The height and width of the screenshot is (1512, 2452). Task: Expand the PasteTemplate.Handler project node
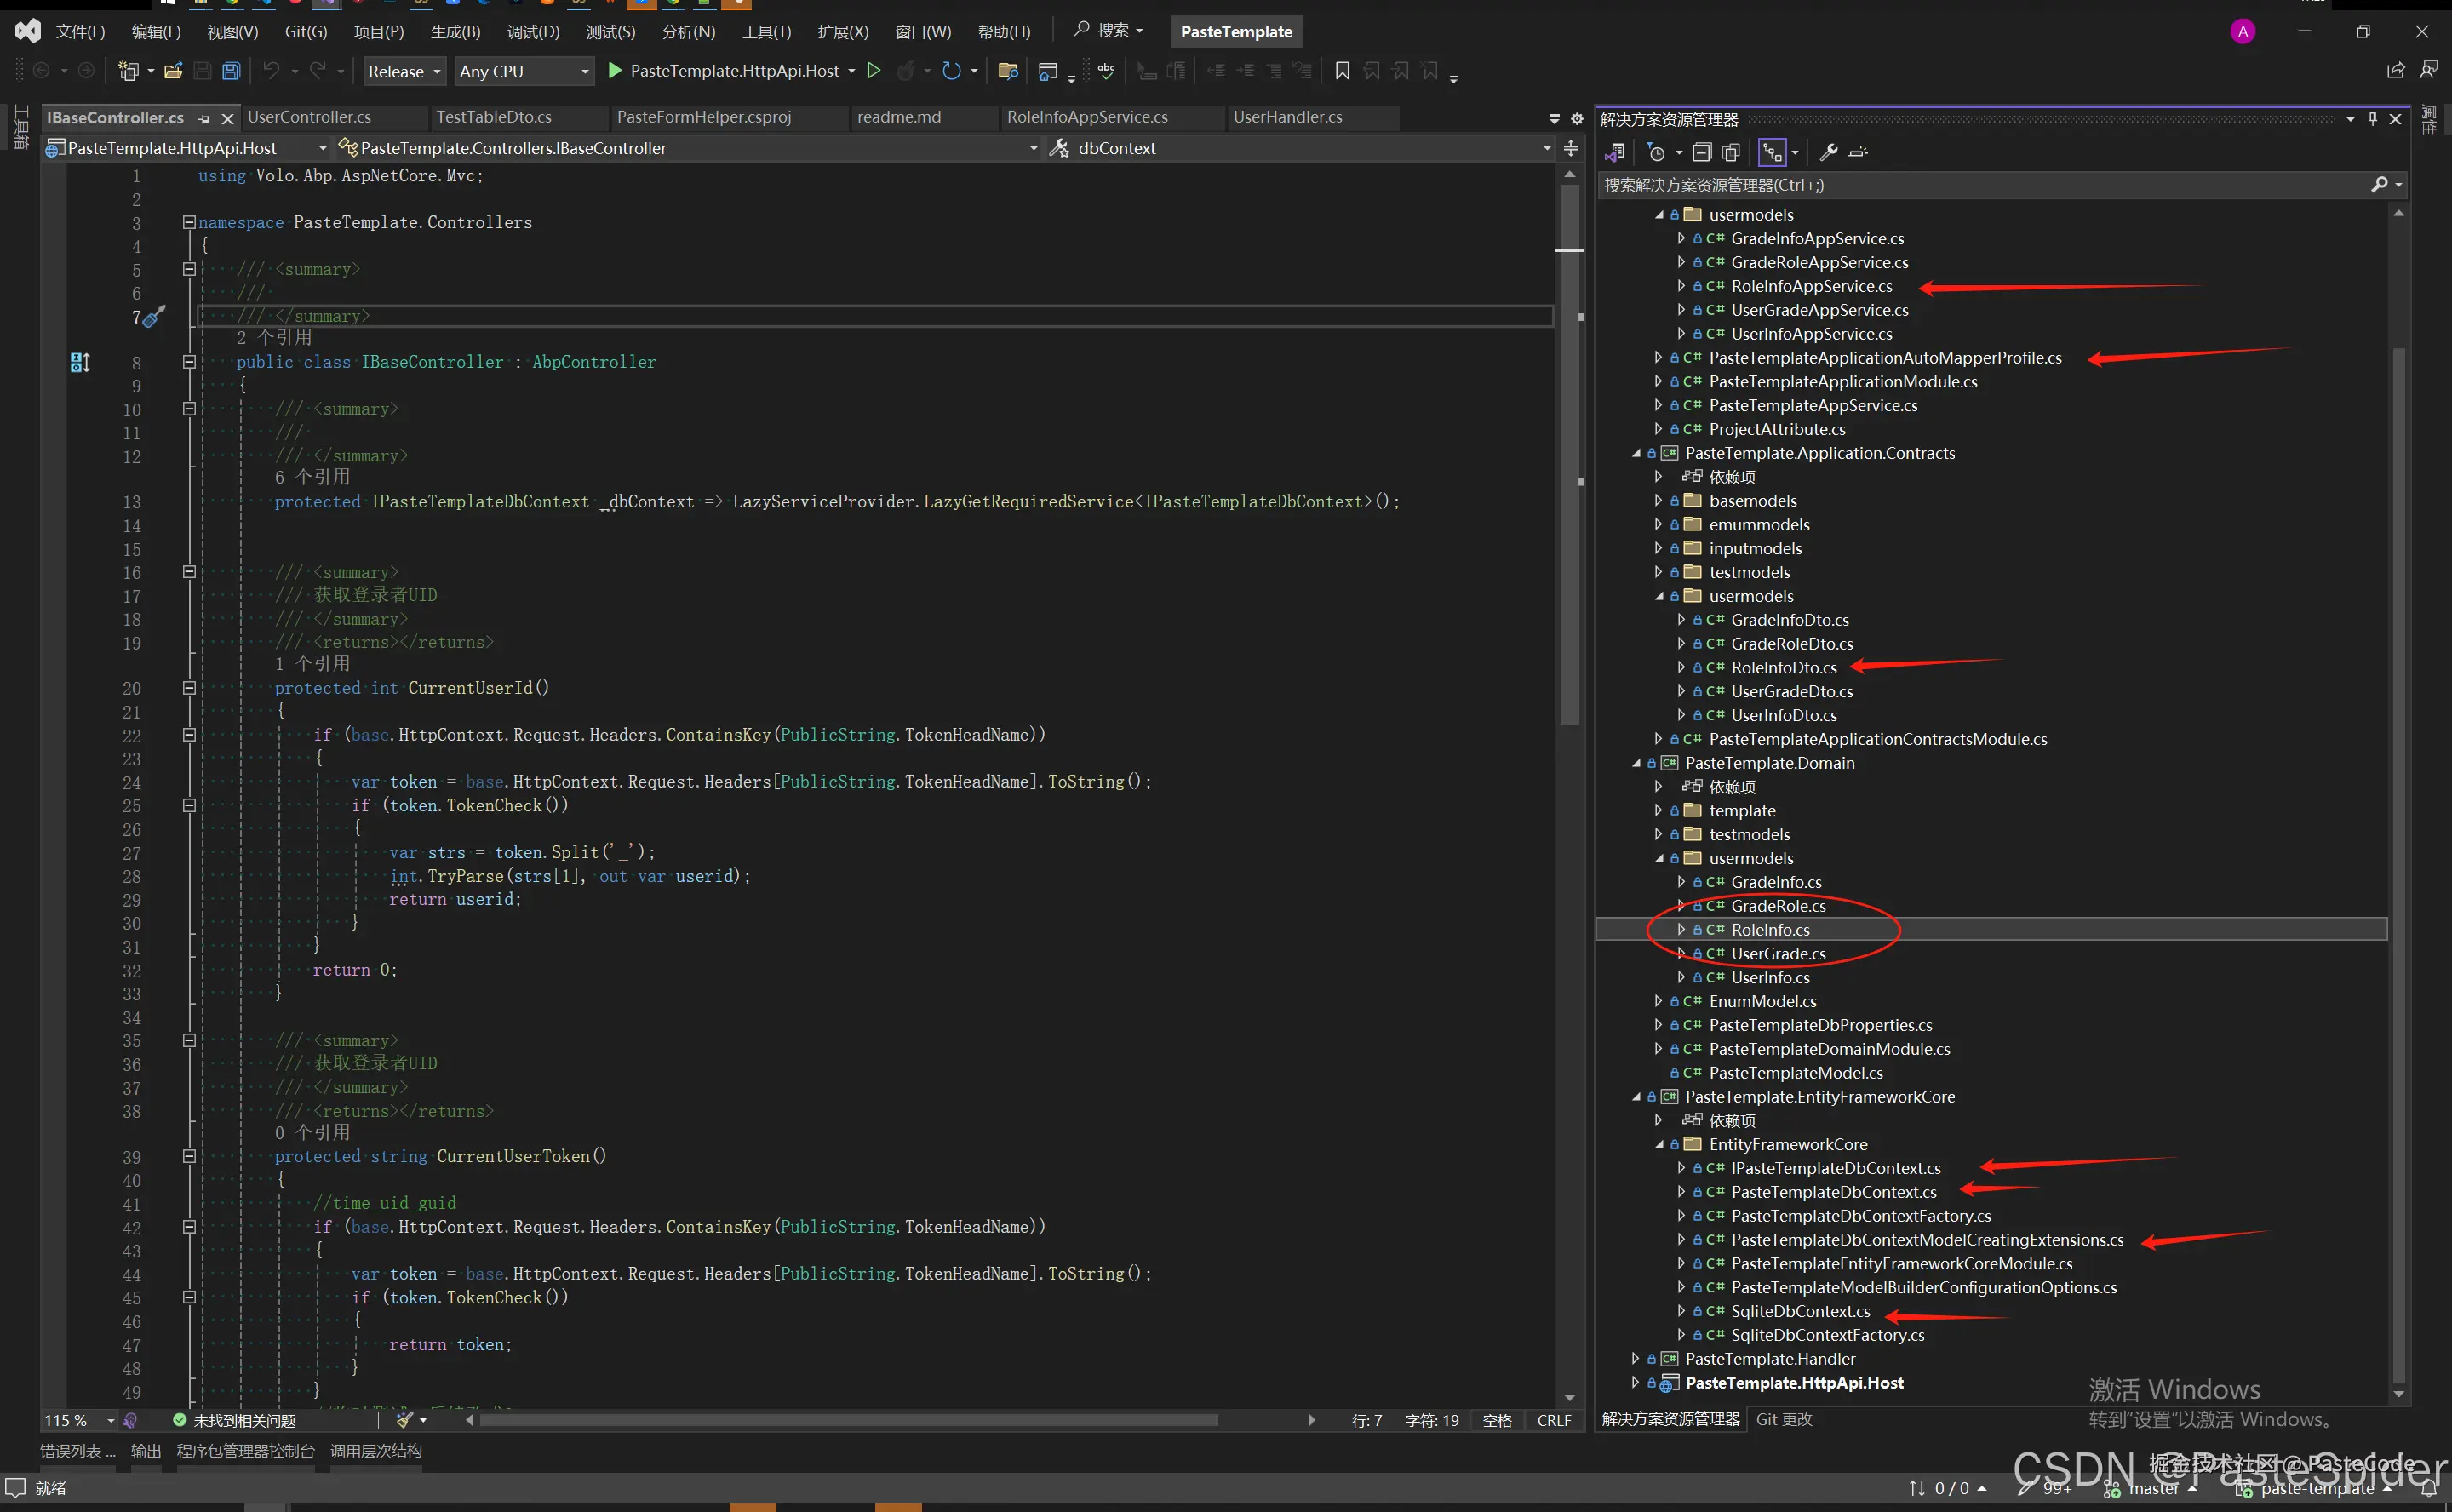(x=1635, y=1359)
